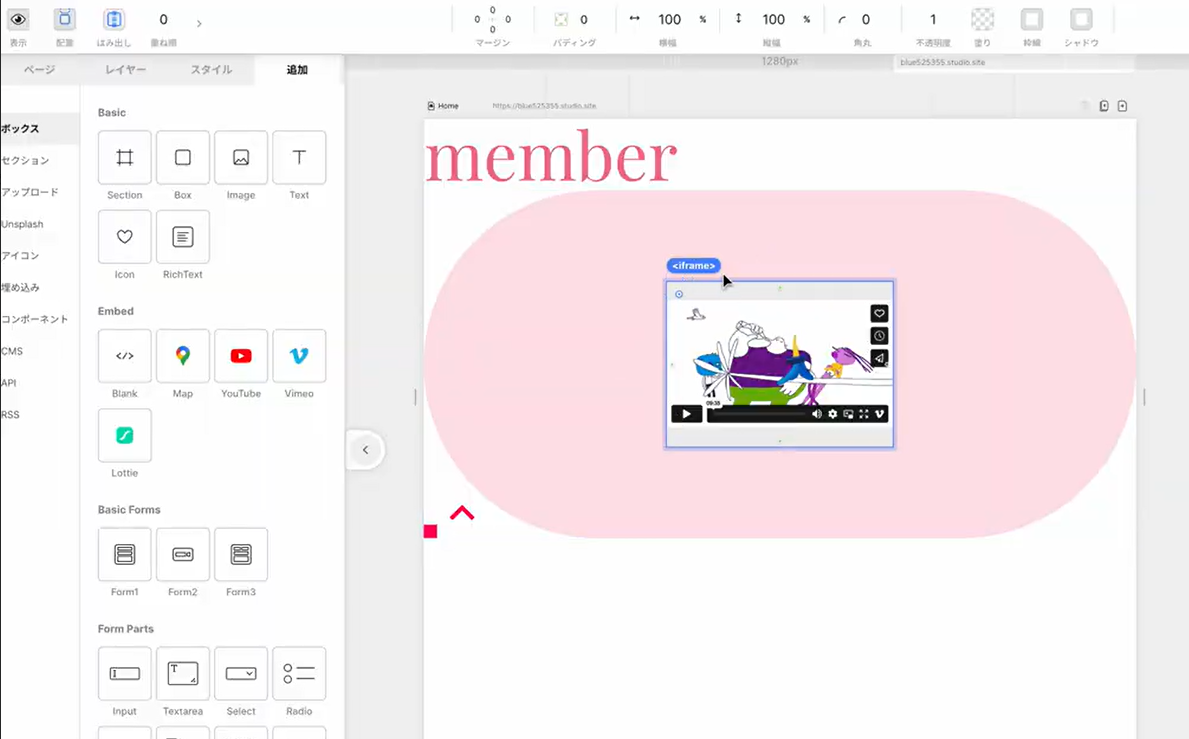Image resolution: width=1189 pixels, height=739 pixels.
Task: Add a Textarea form part
Action: click(x=183, y=673)
